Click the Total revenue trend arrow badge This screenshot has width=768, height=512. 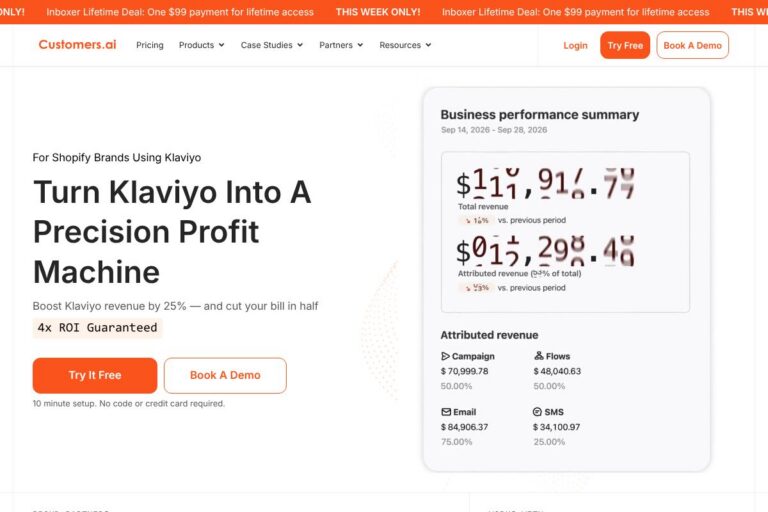[476, 220]
